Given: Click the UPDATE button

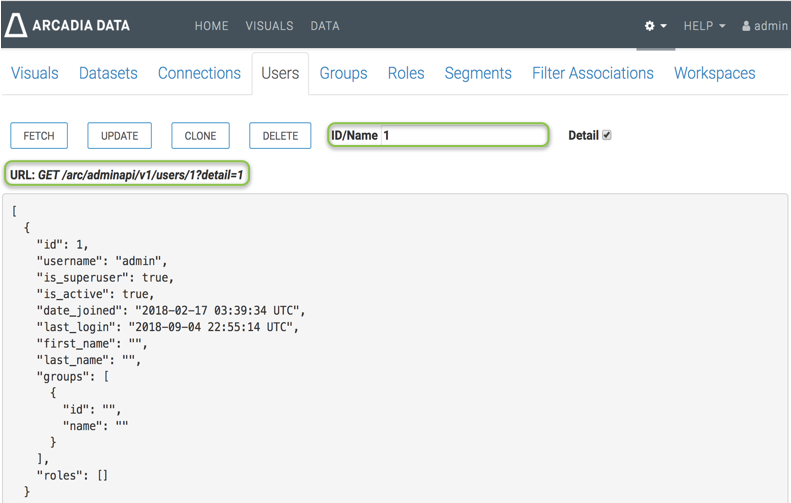Looking at the screenshot, I should point(120,136).
